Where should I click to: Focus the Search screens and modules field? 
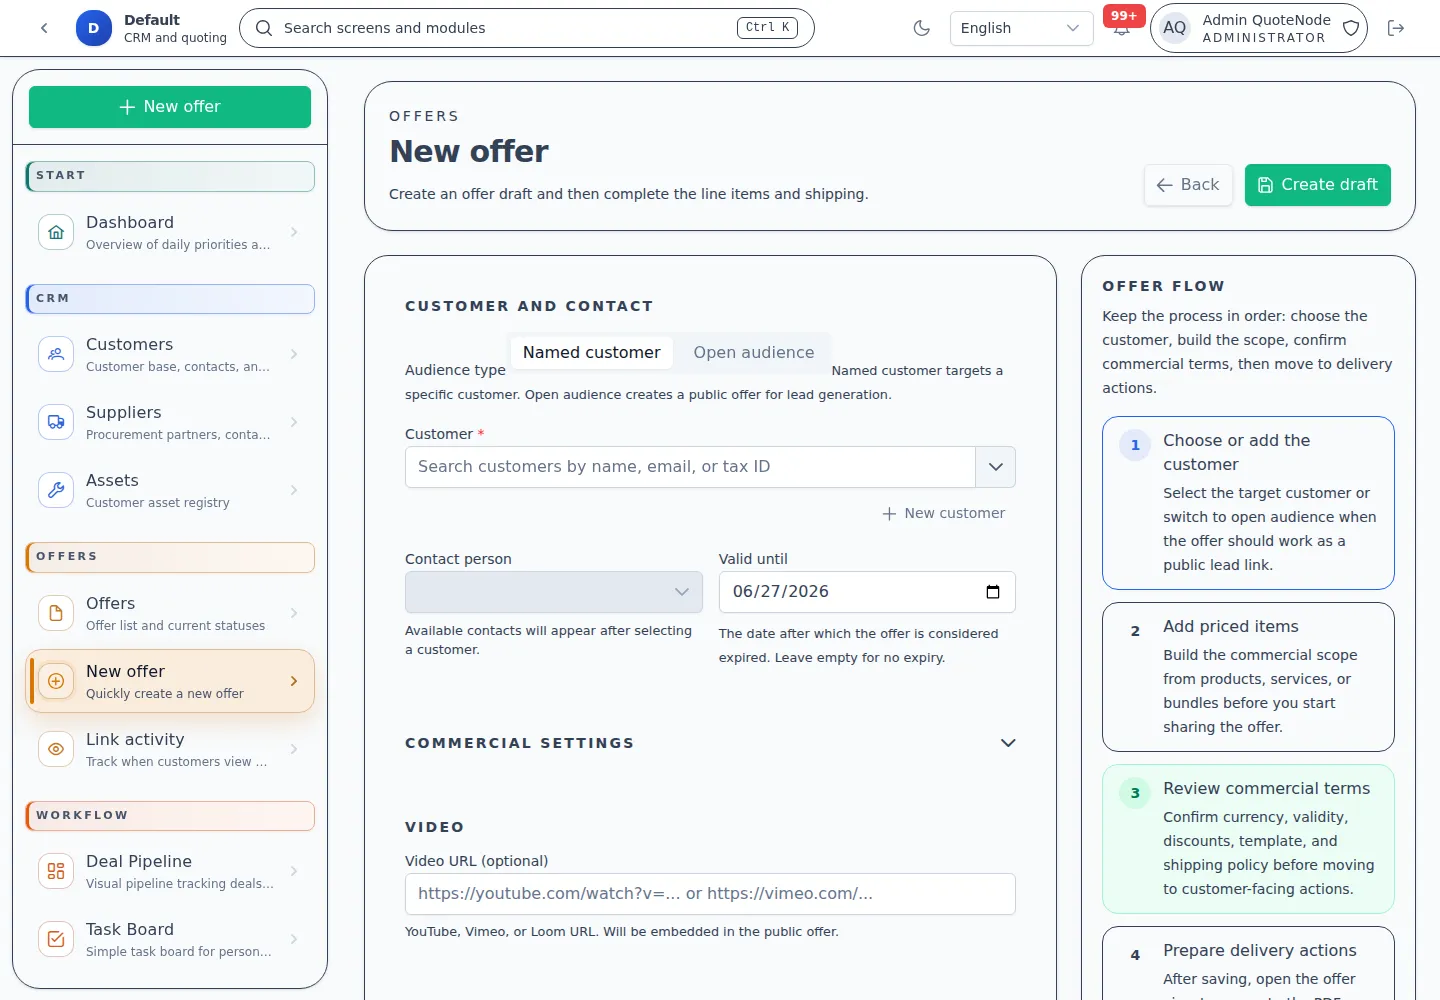pos(527,28)
